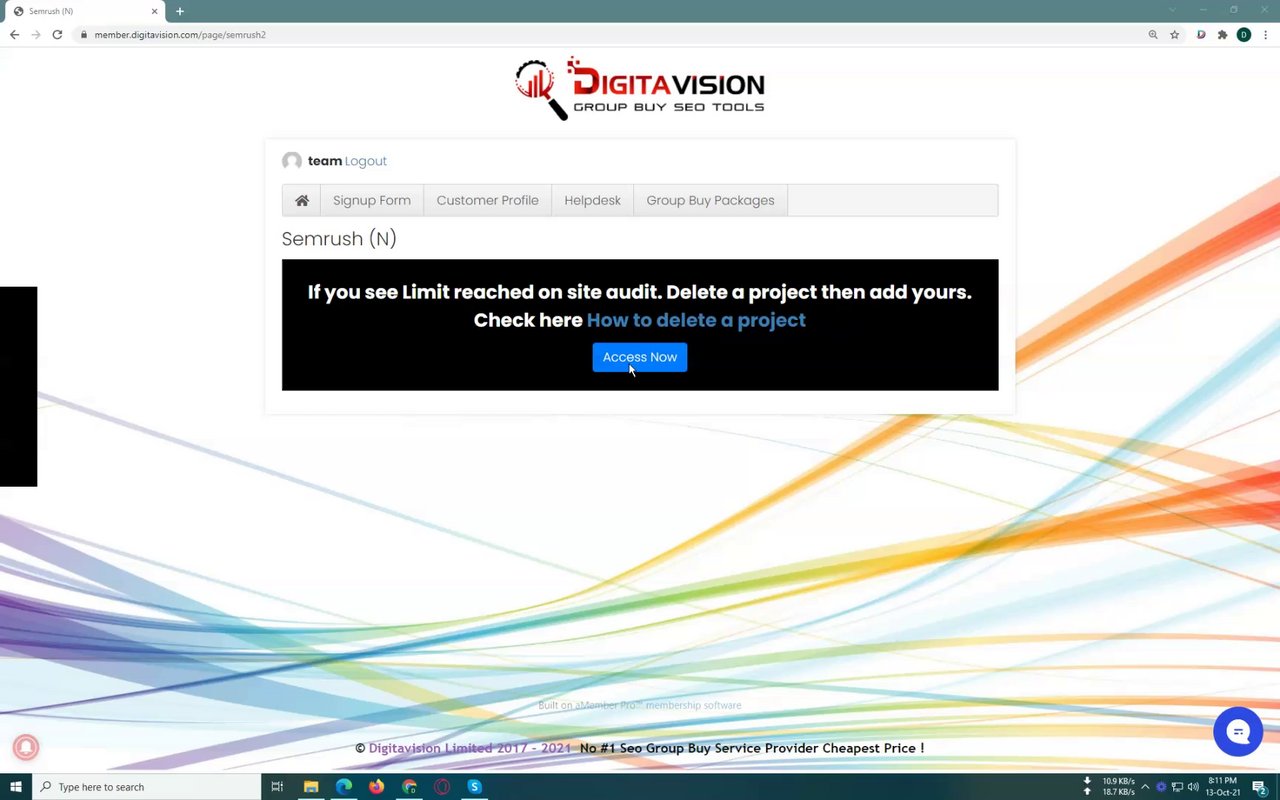Click the Access Now button
The width and height of the screenshot is (1280, 800).
[x=640, y=357]
